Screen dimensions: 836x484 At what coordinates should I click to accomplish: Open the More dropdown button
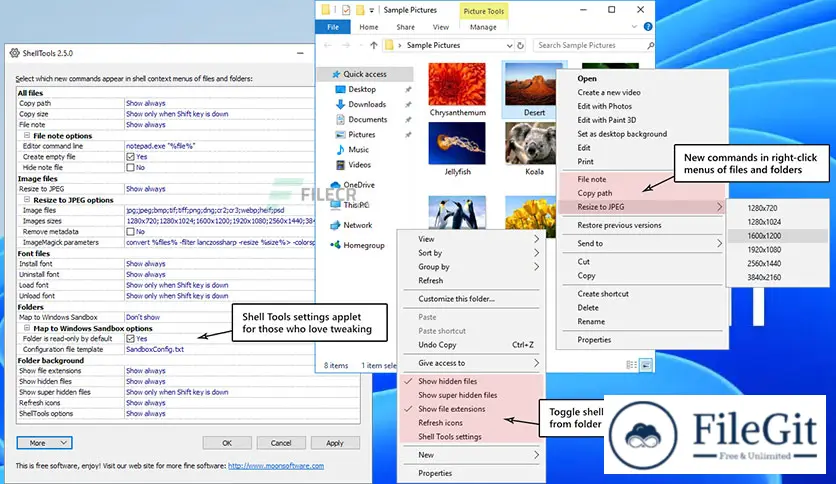45,442
